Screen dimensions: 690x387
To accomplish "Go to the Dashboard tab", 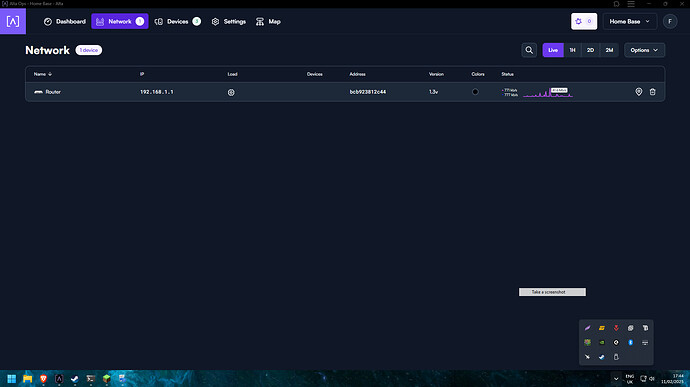I will [x=65, y=21].
